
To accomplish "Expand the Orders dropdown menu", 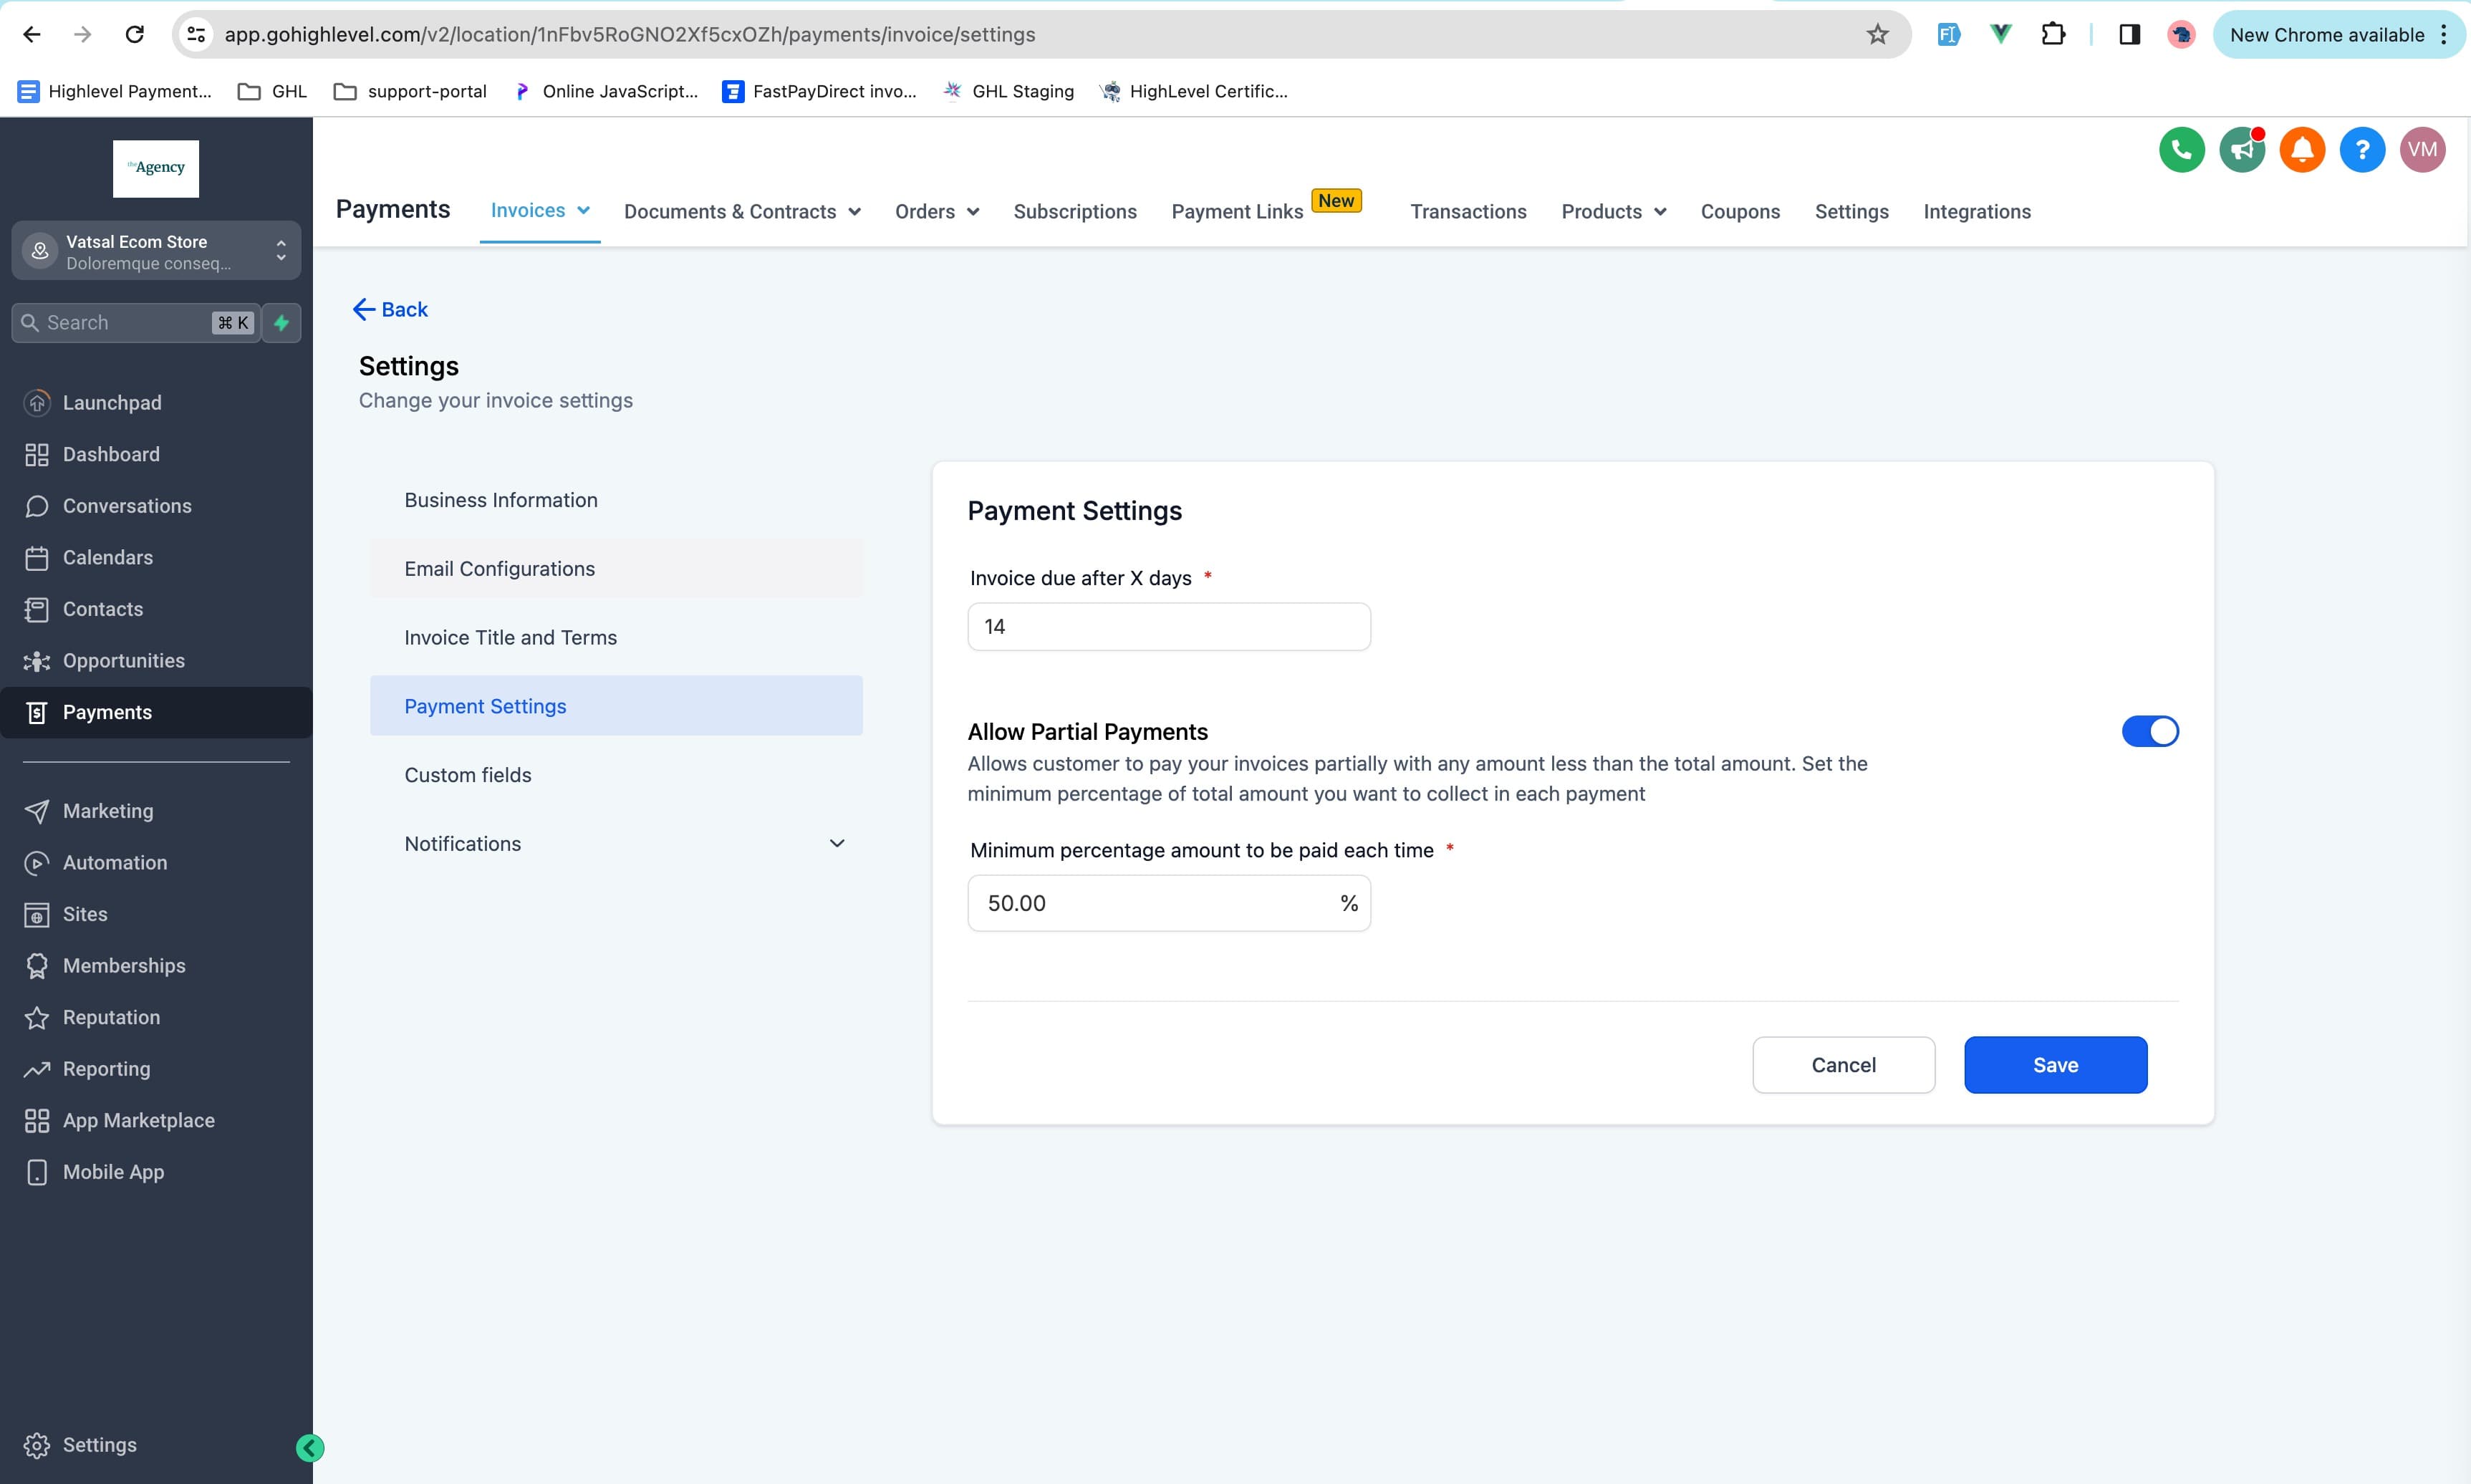I will [936, 212].
